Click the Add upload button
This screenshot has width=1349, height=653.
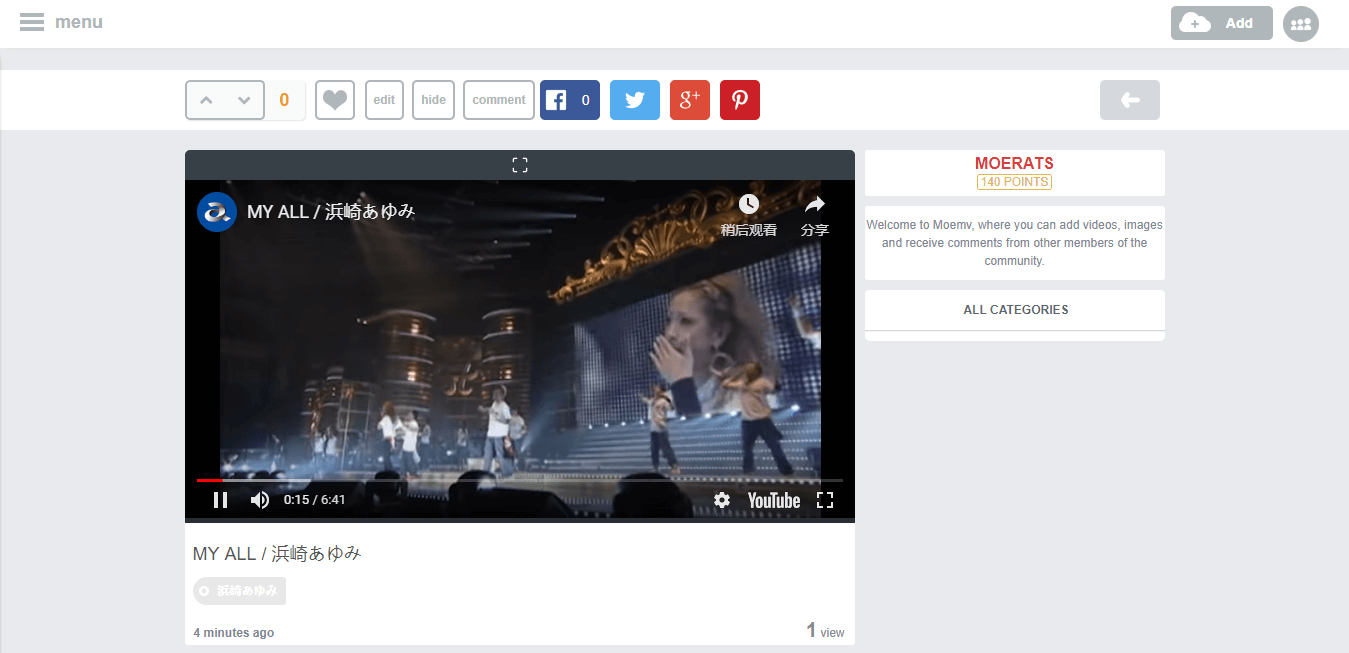tap(1221, 23)
